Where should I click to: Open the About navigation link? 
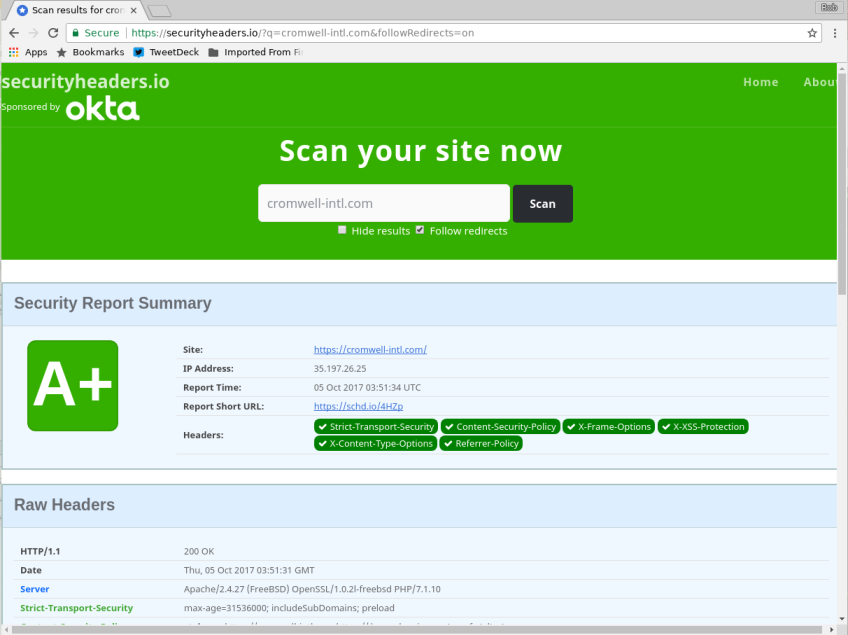pos(820,82)
